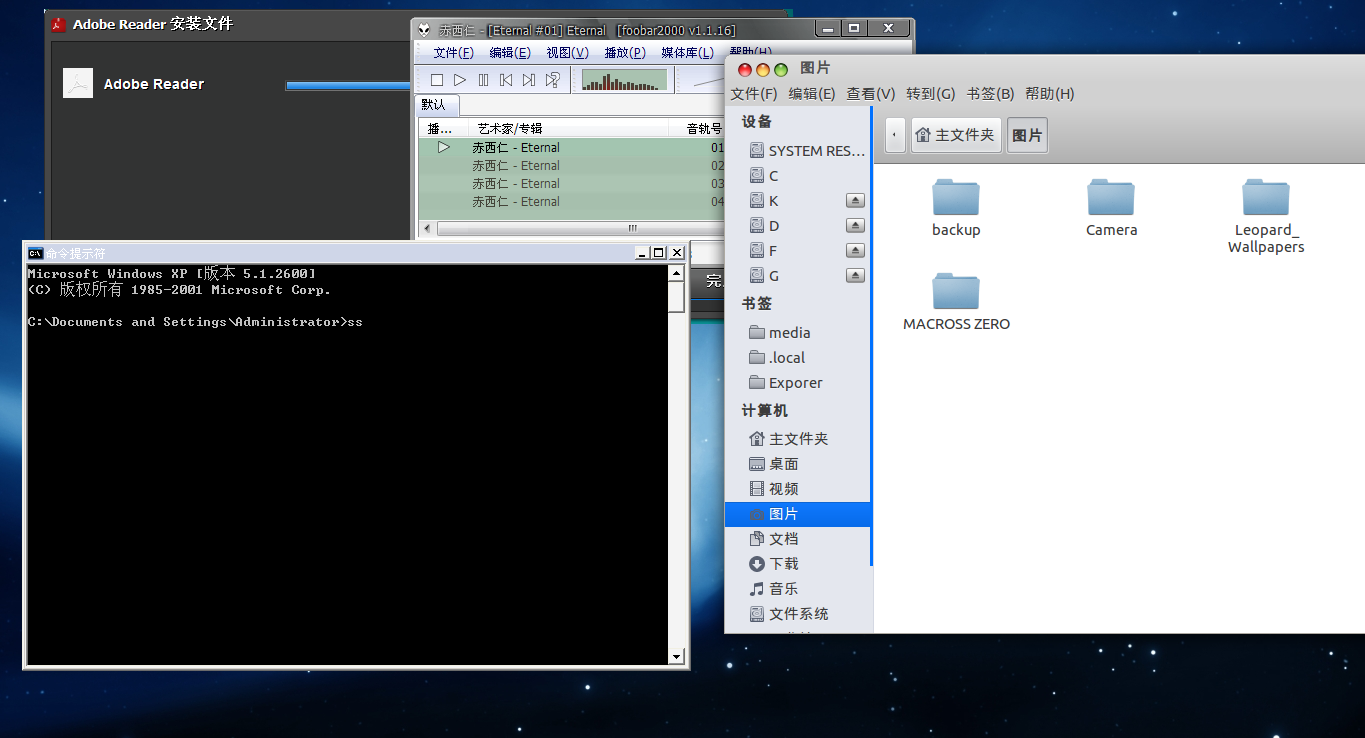Select the backup folder

coord(956,208)
